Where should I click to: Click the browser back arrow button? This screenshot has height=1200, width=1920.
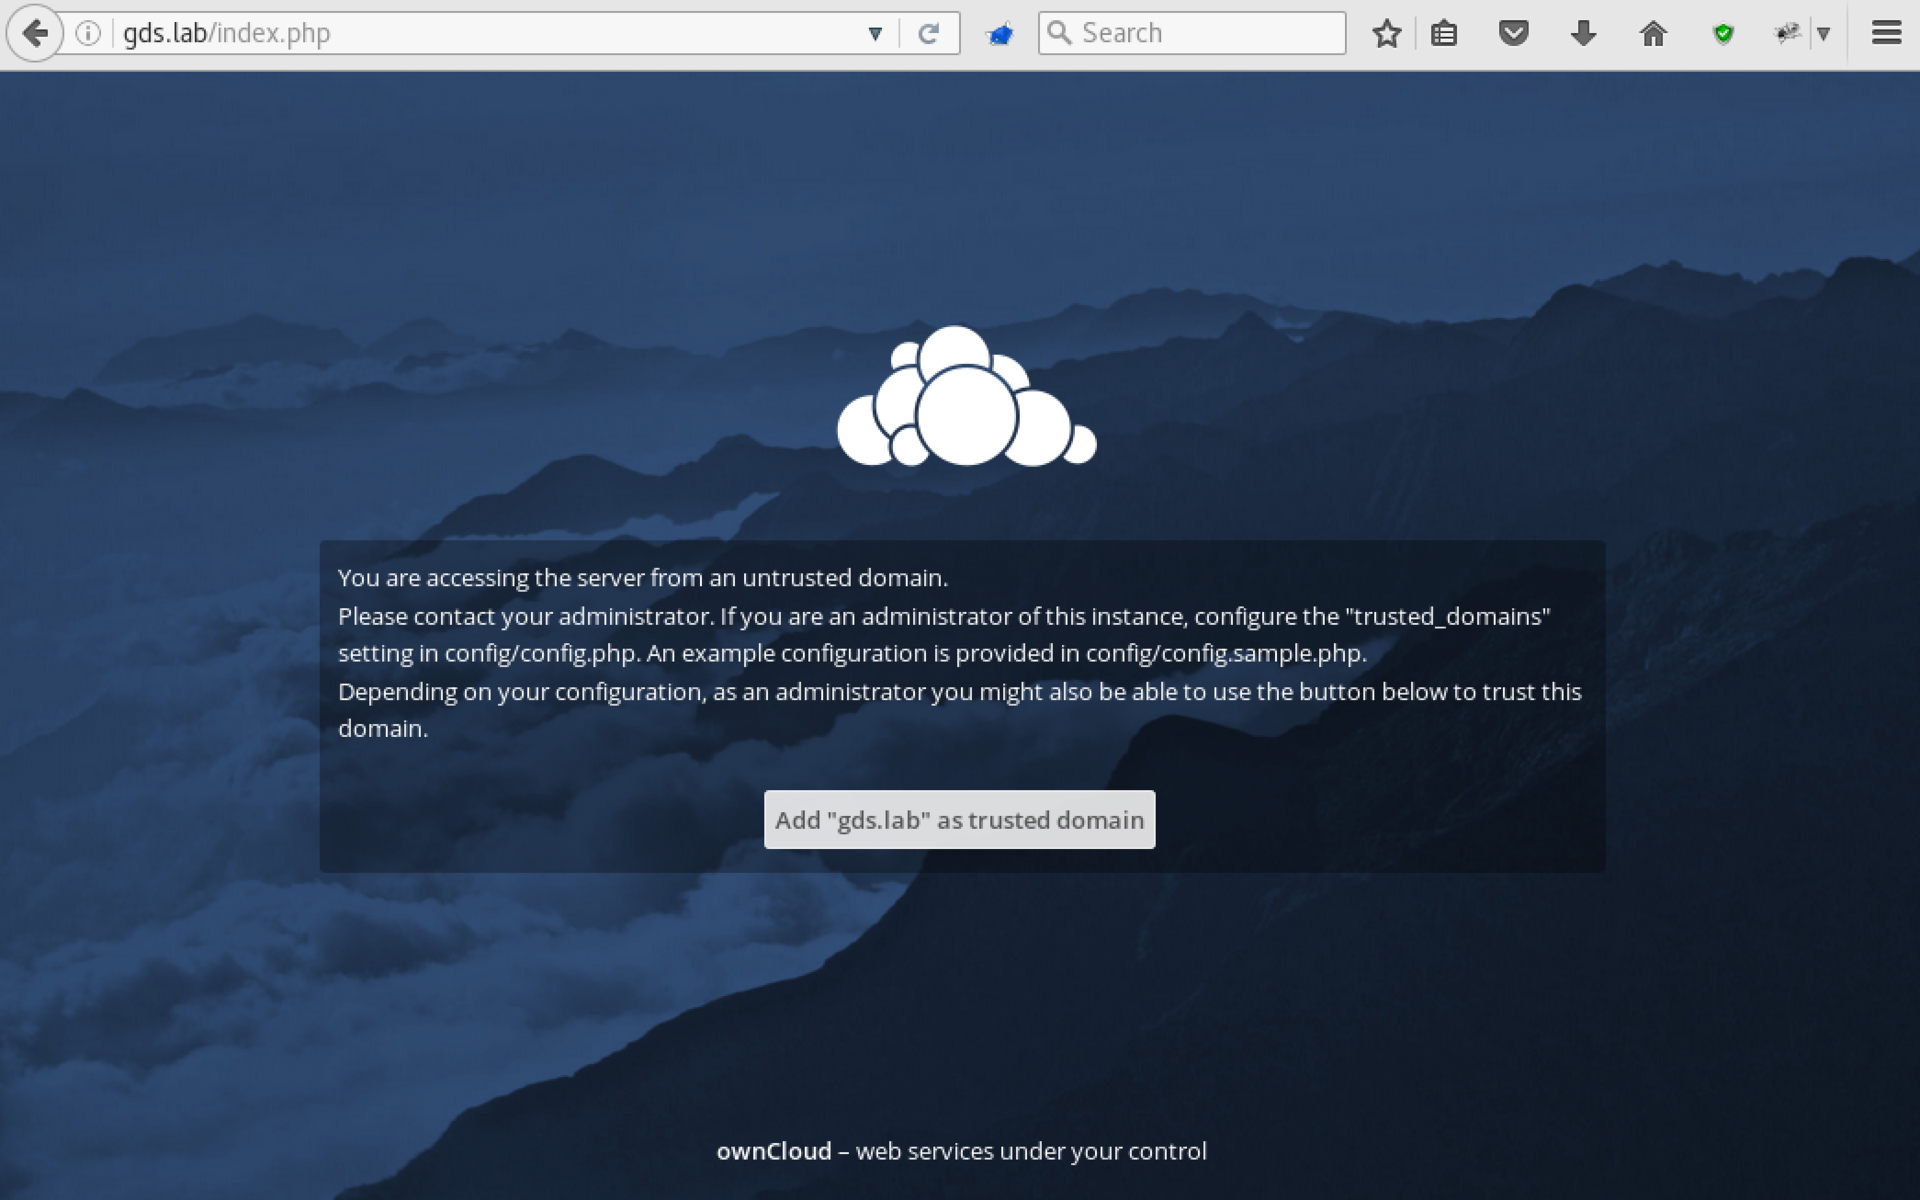tap(35, 33)
